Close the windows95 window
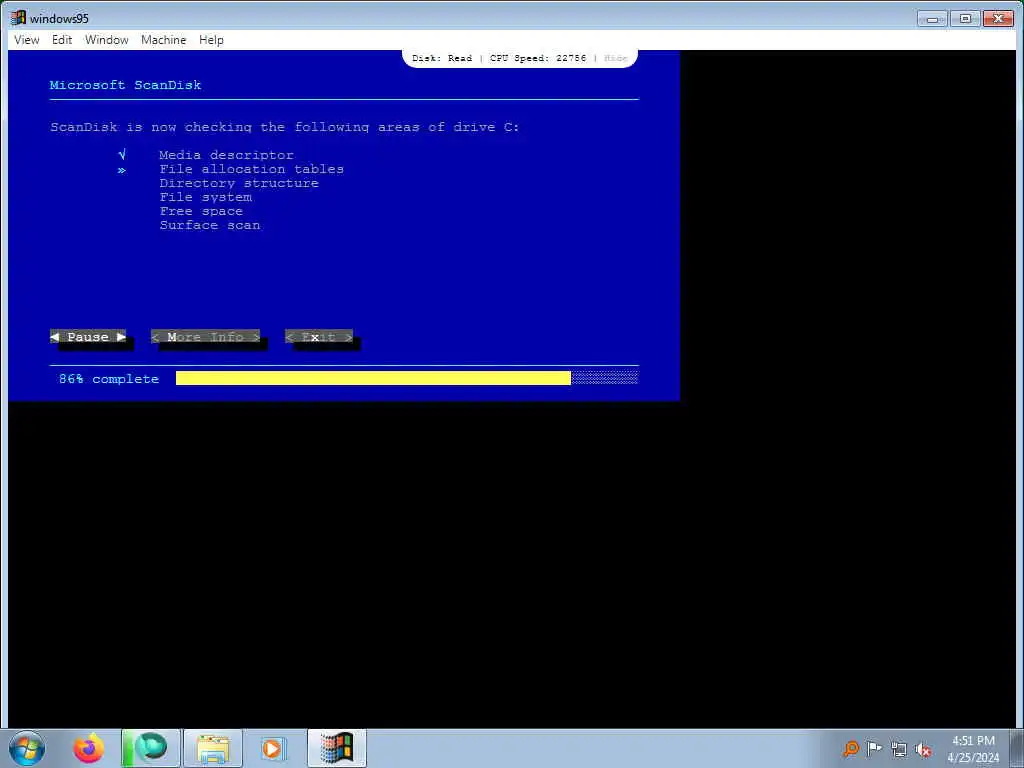 [x=998, y=18]
